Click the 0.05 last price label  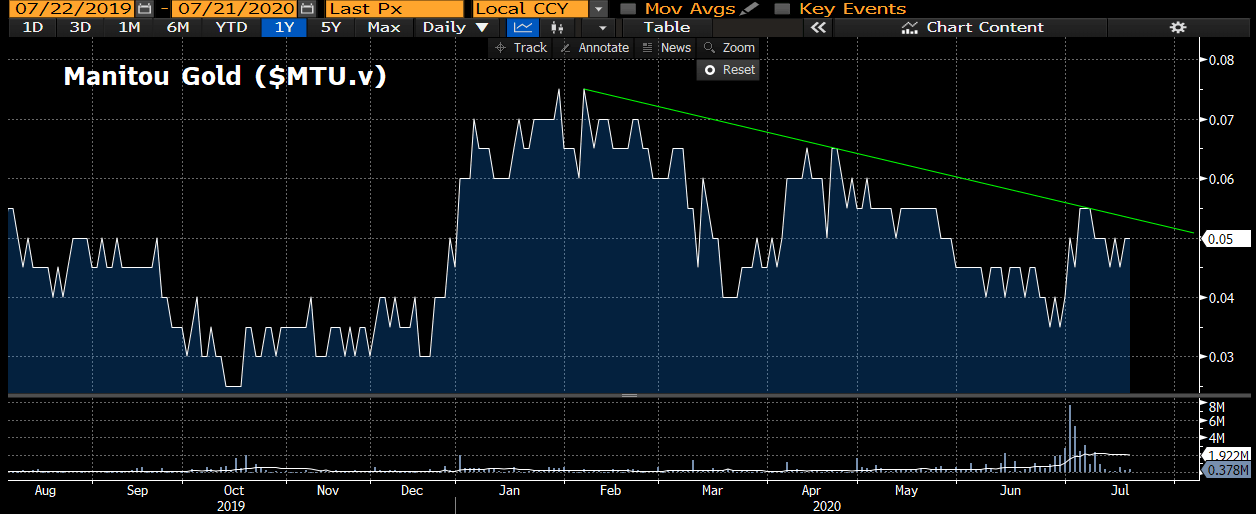1225,239
